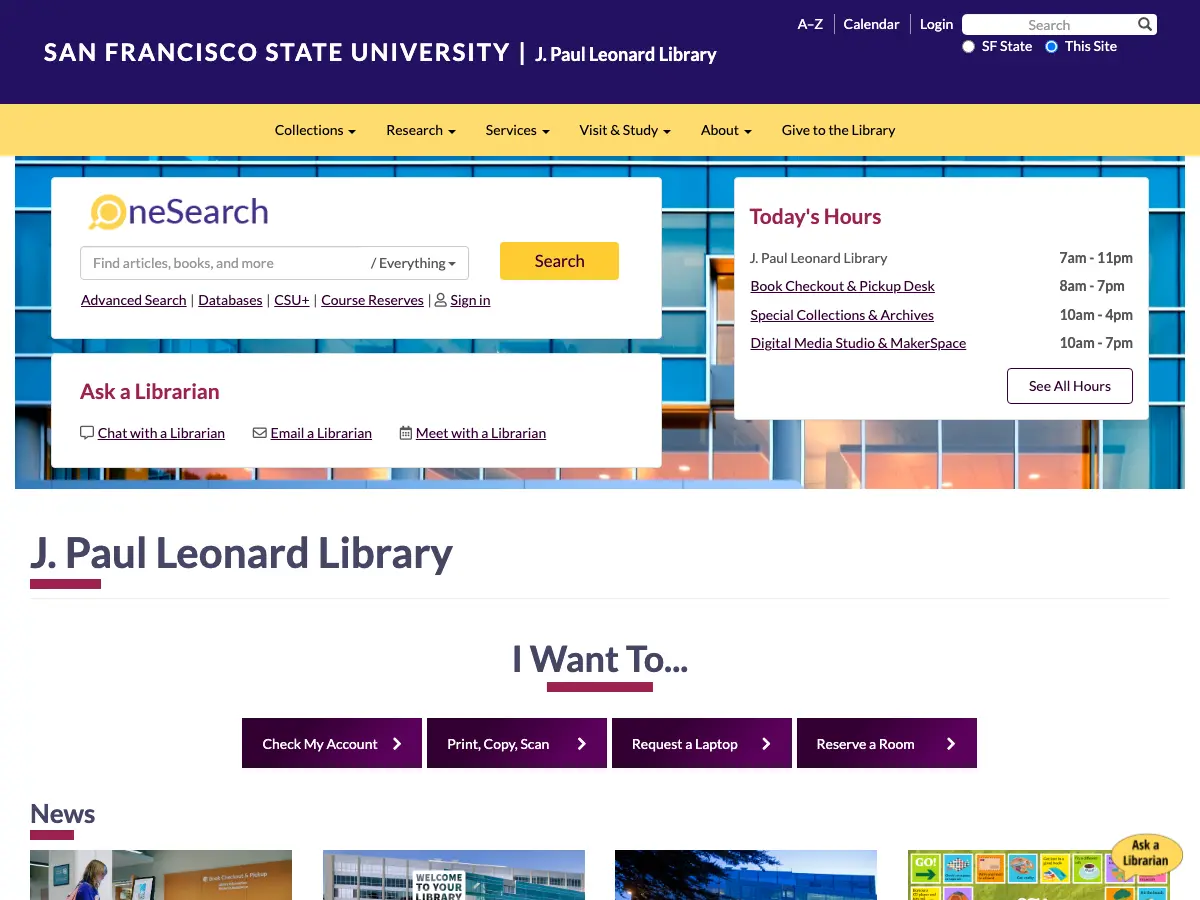Click the calendar icon beside Meet with a Librarian

coord(406,433)
